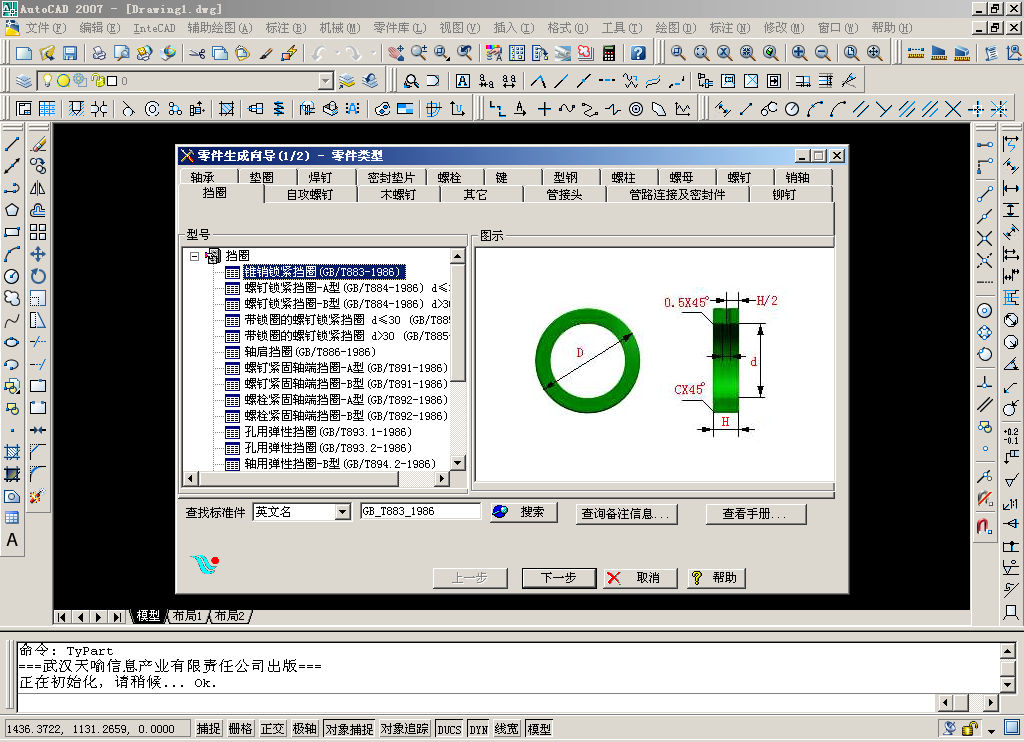The width and height of the screenshot is (1024, 742).
Task: Select the Array modify tool
Action: click(38, 232)
